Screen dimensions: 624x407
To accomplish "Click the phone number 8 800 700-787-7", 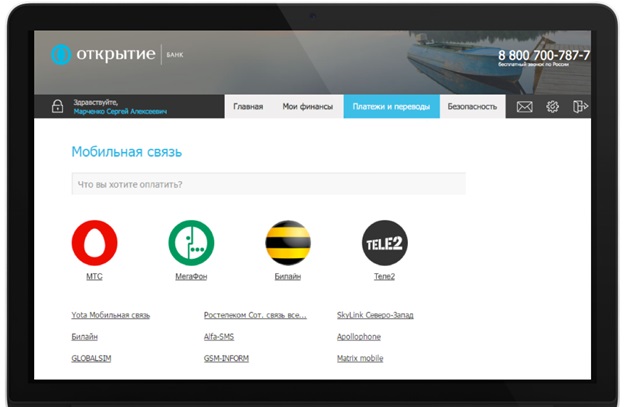I will (544, 55).
